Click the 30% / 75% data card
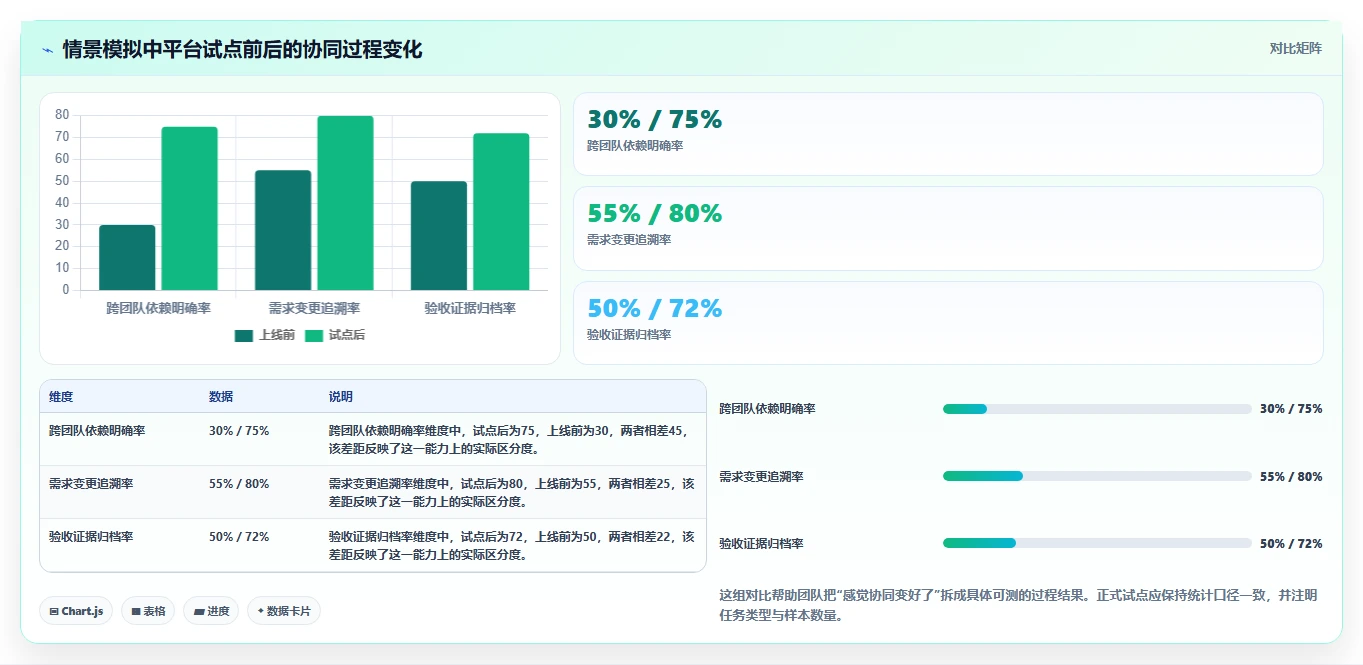The image size is (1363, 665). (948, 134)
